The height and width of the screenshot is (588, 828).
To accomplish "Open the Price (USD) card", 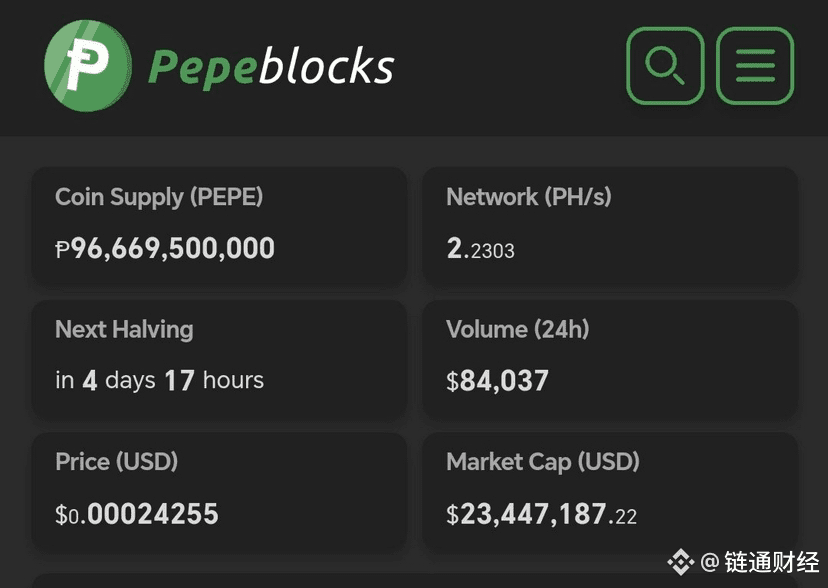I will click(219, 490).
